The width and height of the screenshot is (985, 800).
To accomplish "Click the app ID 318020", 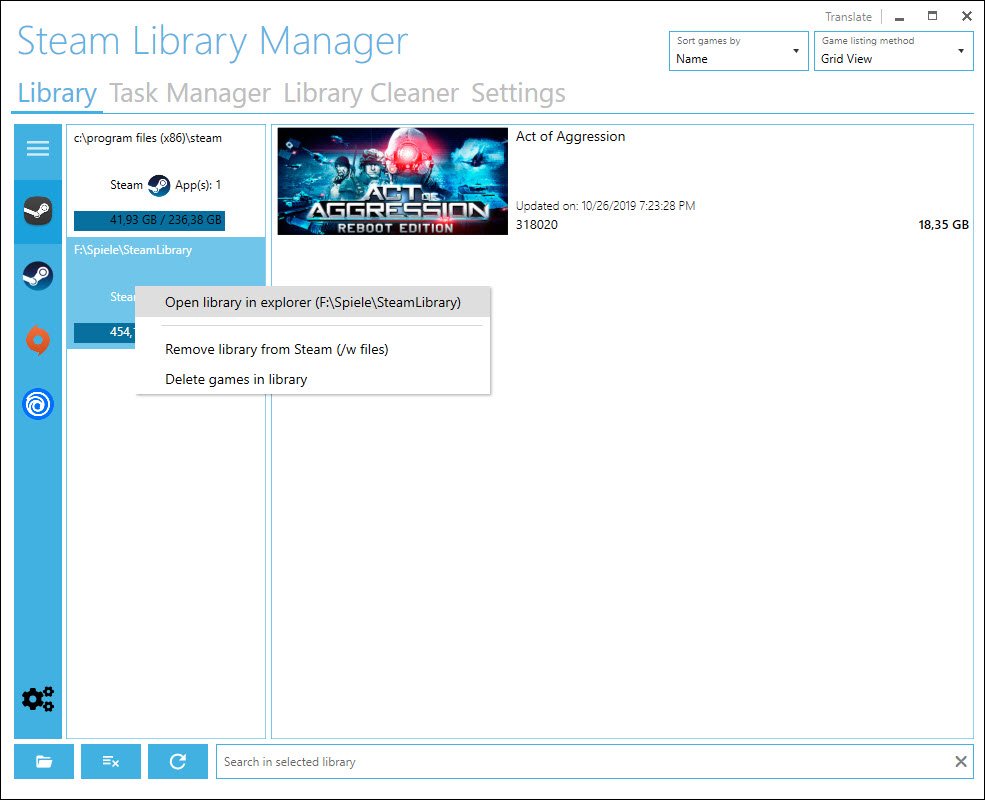I will coord(536,225).
